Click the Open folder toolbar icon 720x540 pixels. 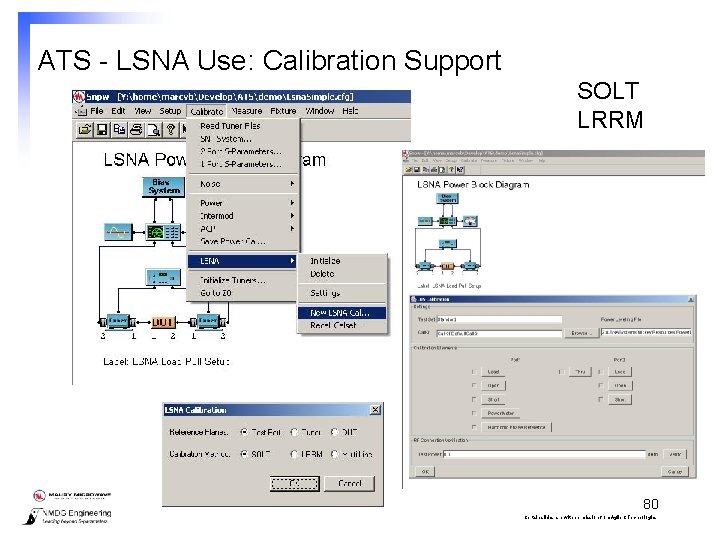84,130
